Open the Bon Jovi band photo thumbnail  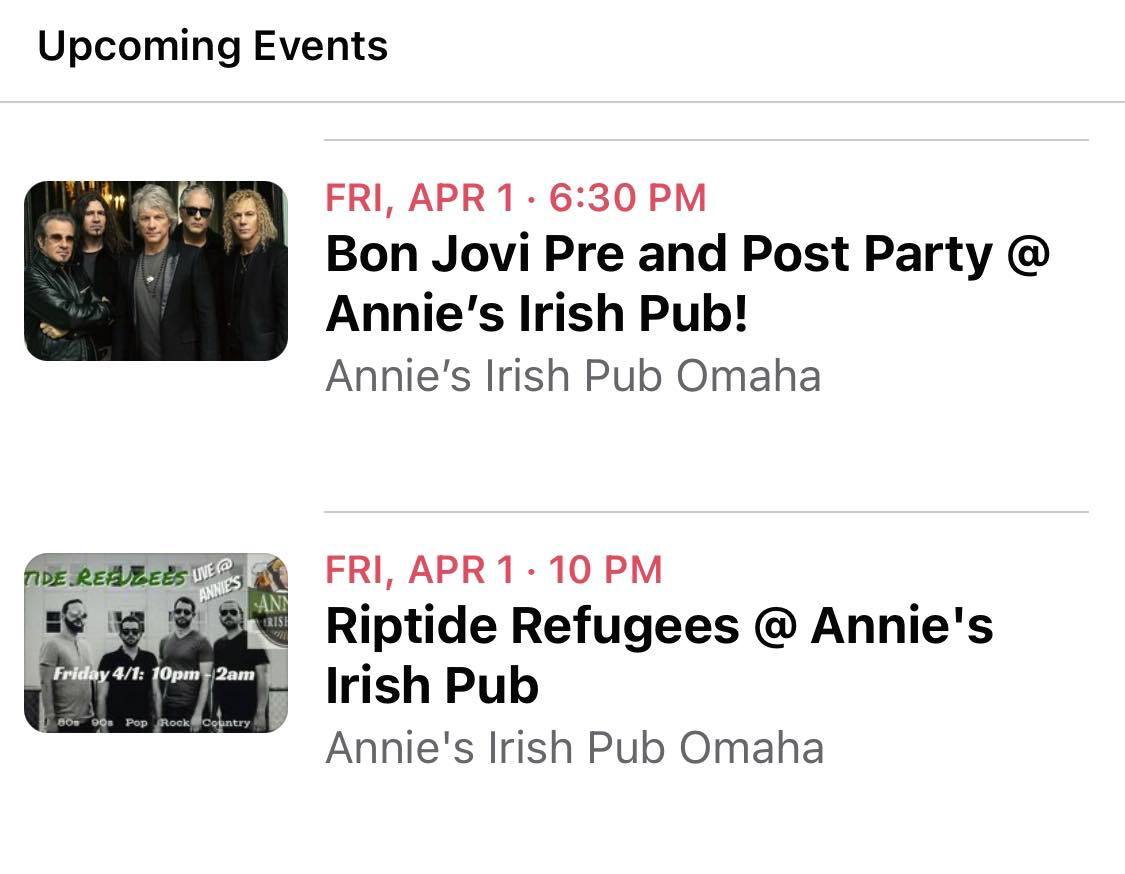pyautogui.click(x=155, y=270)
